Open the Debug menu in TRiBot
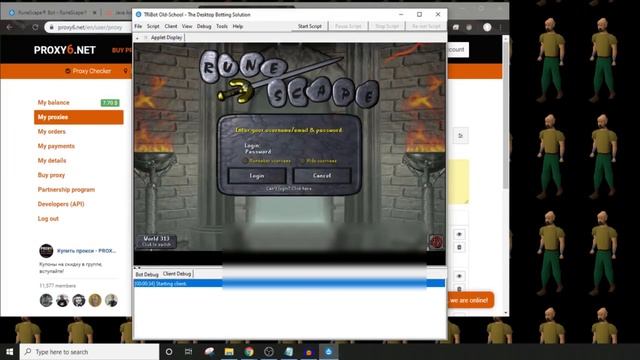 pyautogui.click(x=204, y=26)
